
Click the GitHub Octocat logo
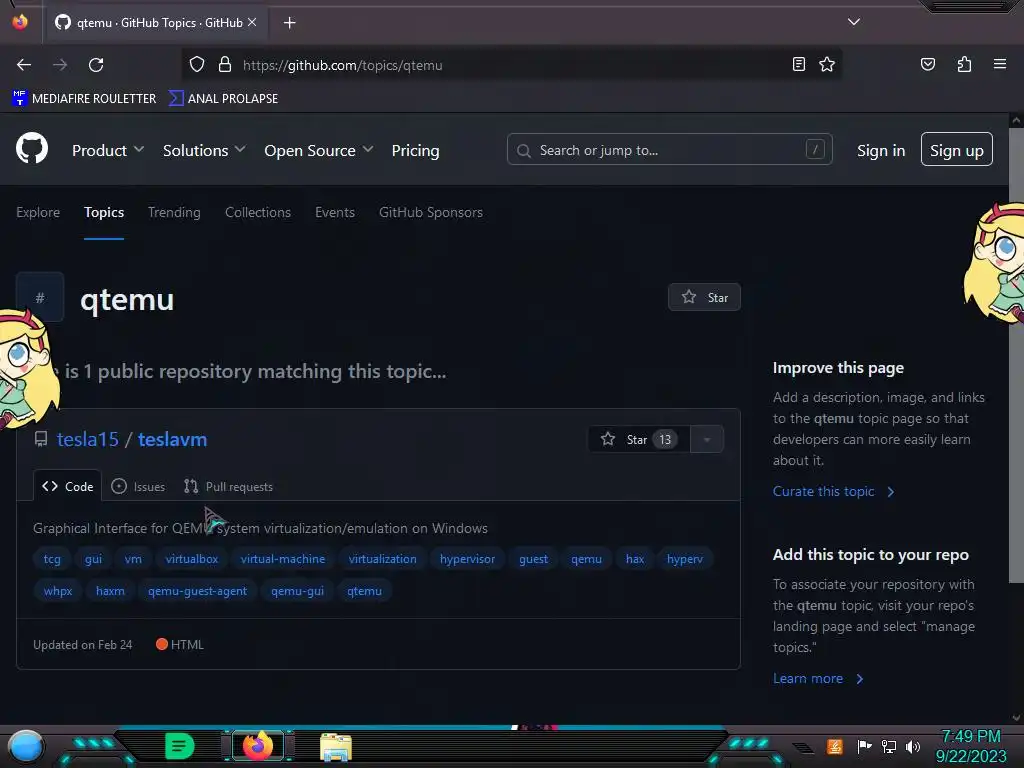point(32,148)
